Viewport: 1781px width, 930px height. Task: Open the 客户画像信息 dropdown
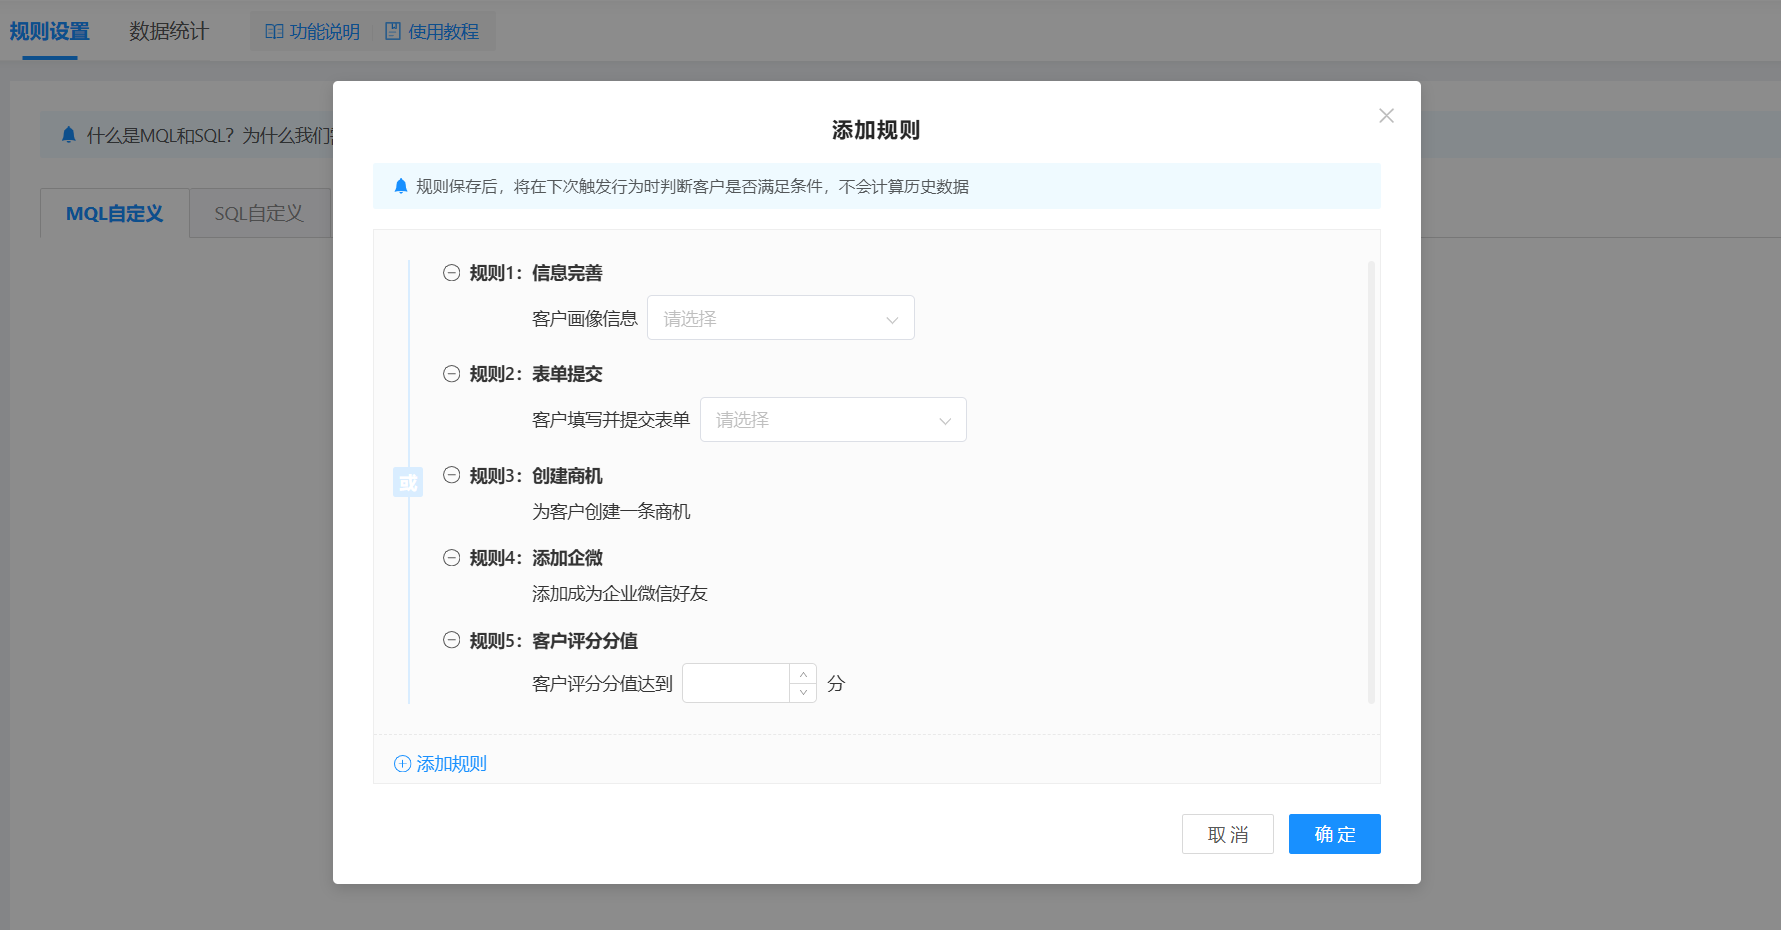pos(780,318)
